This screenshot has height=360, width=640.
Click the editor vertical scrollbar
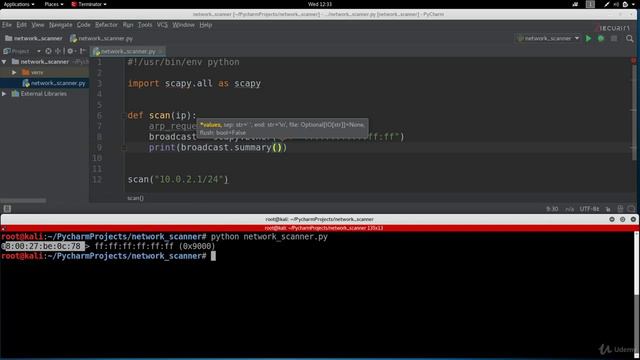pyautogui.click(x=634, y=113)
